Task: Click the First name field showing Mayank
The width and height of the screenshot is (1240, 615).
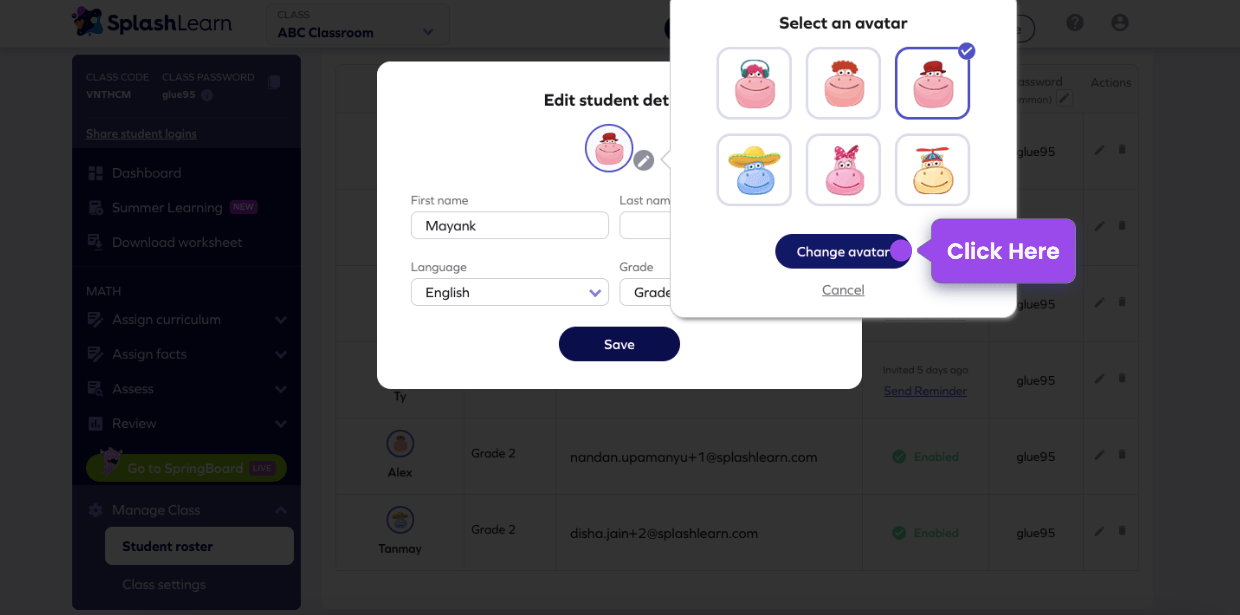Action: tap(509, 225)
